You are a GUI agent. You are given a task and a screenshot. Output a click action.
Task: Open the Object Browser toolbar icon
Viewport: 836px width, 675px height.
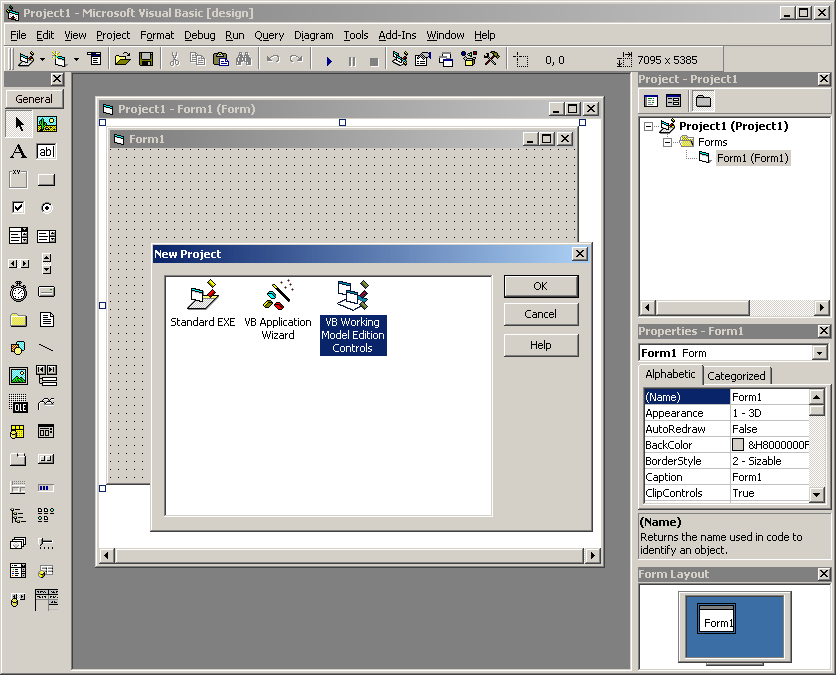(x=469, y=59)
